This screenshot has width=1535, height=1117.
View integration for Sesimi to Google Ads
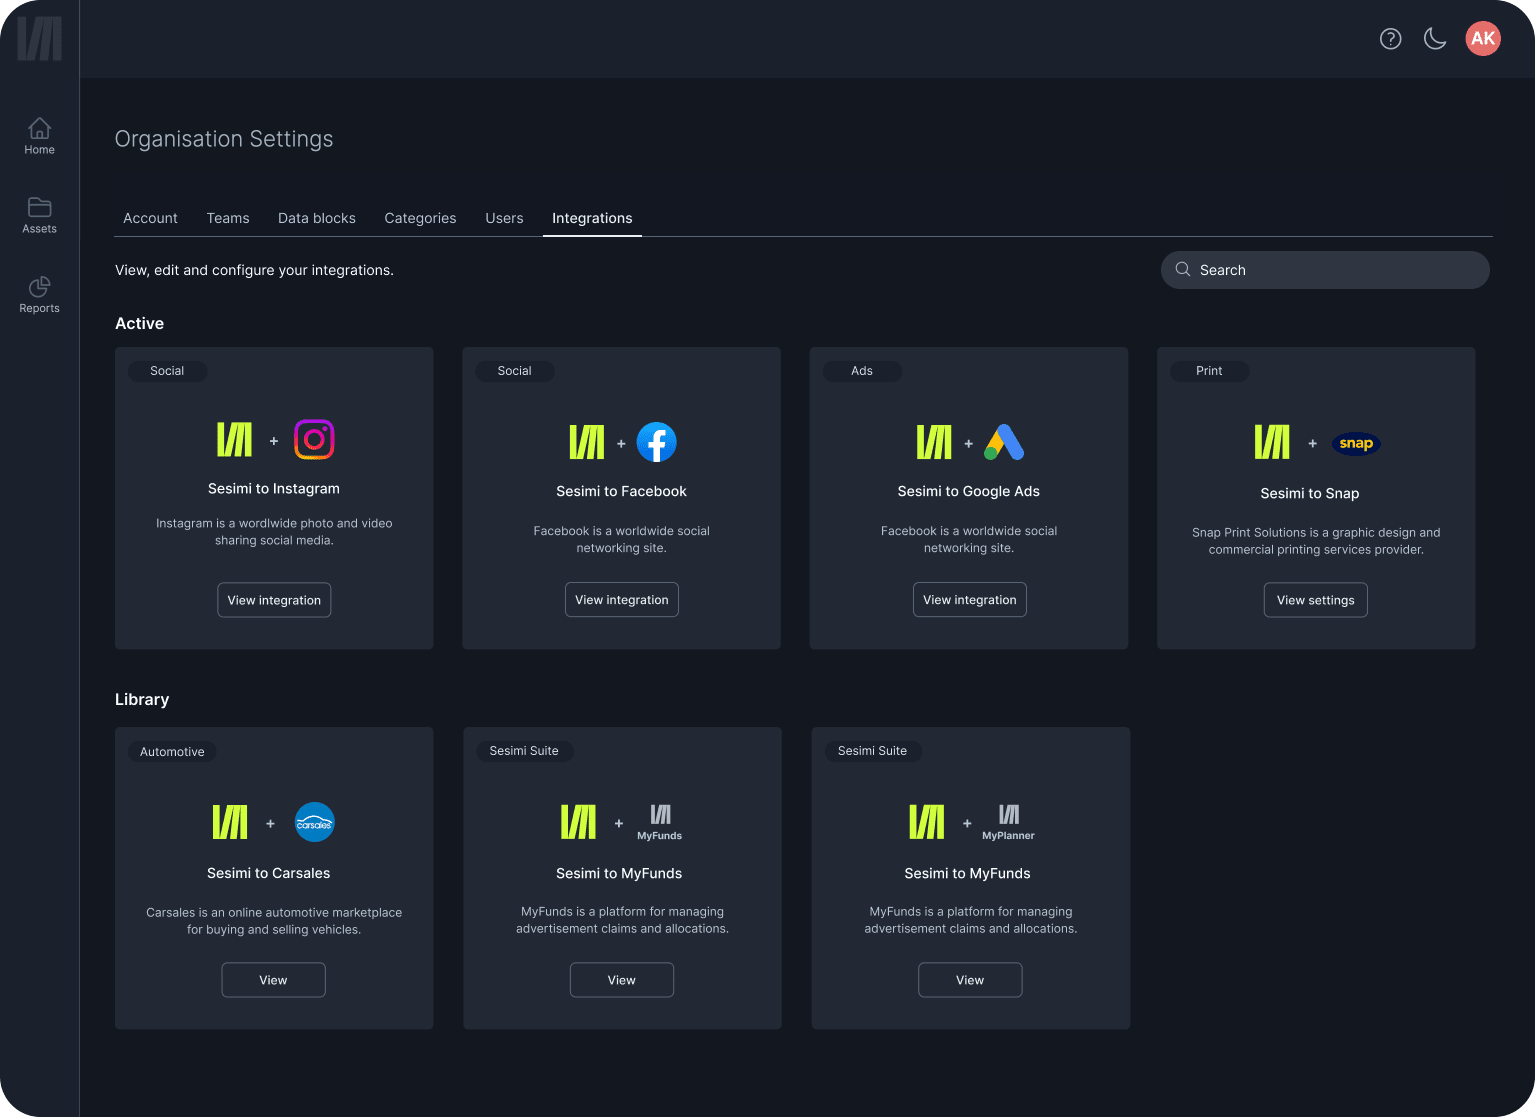[x=970, y=600]
